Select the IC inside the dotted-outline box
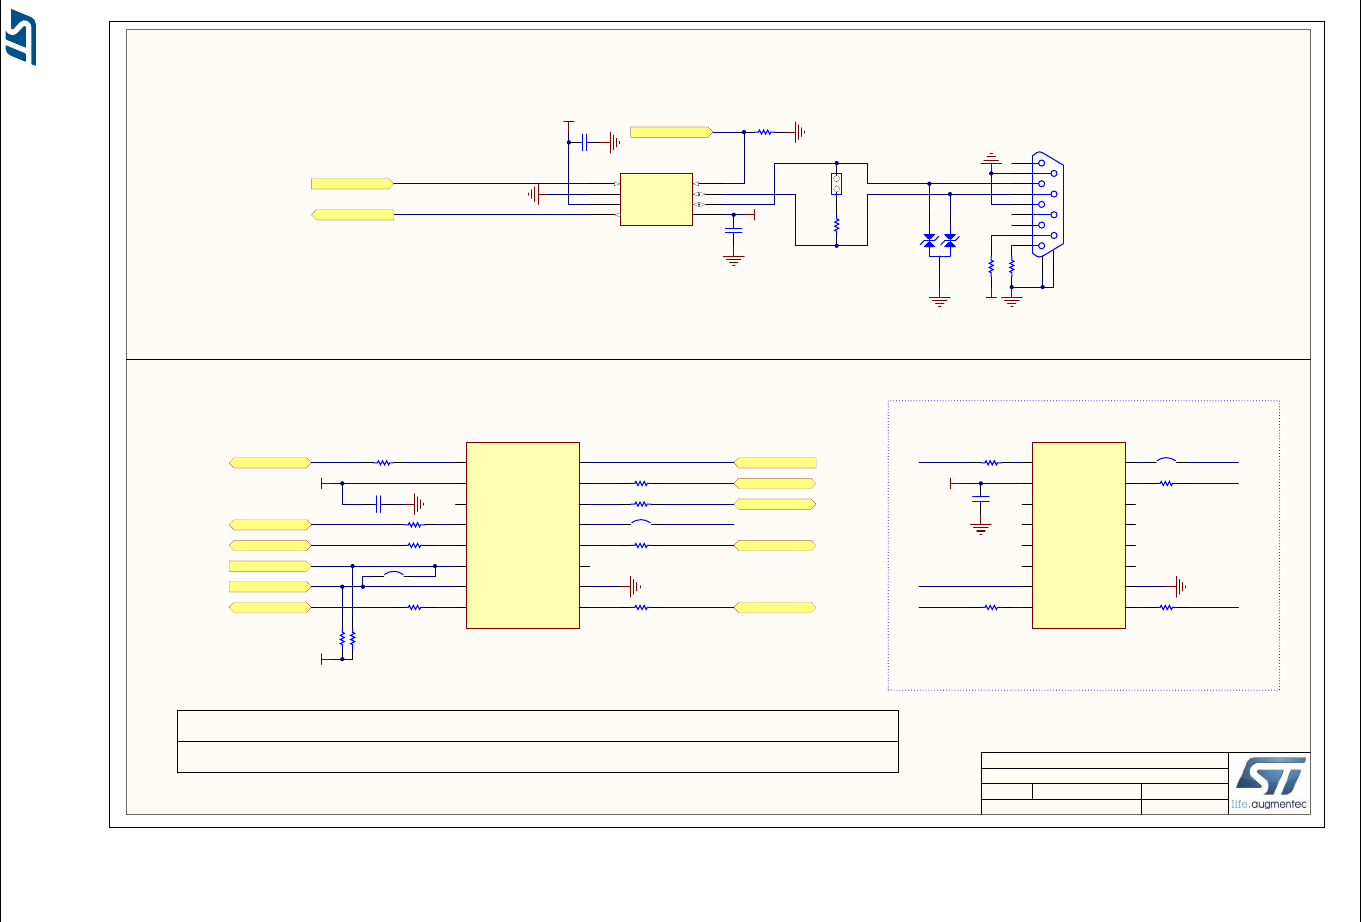Screen dimensions: 1361x922 (1079, 535)
